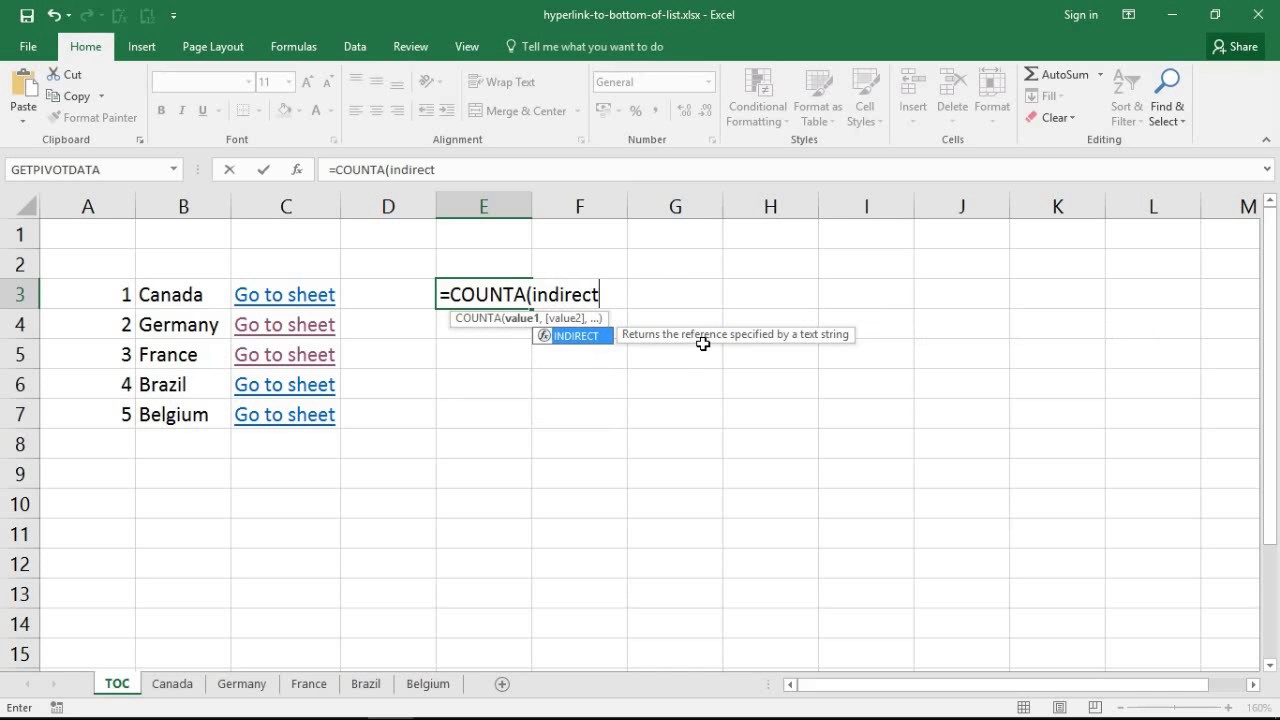Open the Cell Styles gallery
1280x720 pixels.
(x=864, y=97)
